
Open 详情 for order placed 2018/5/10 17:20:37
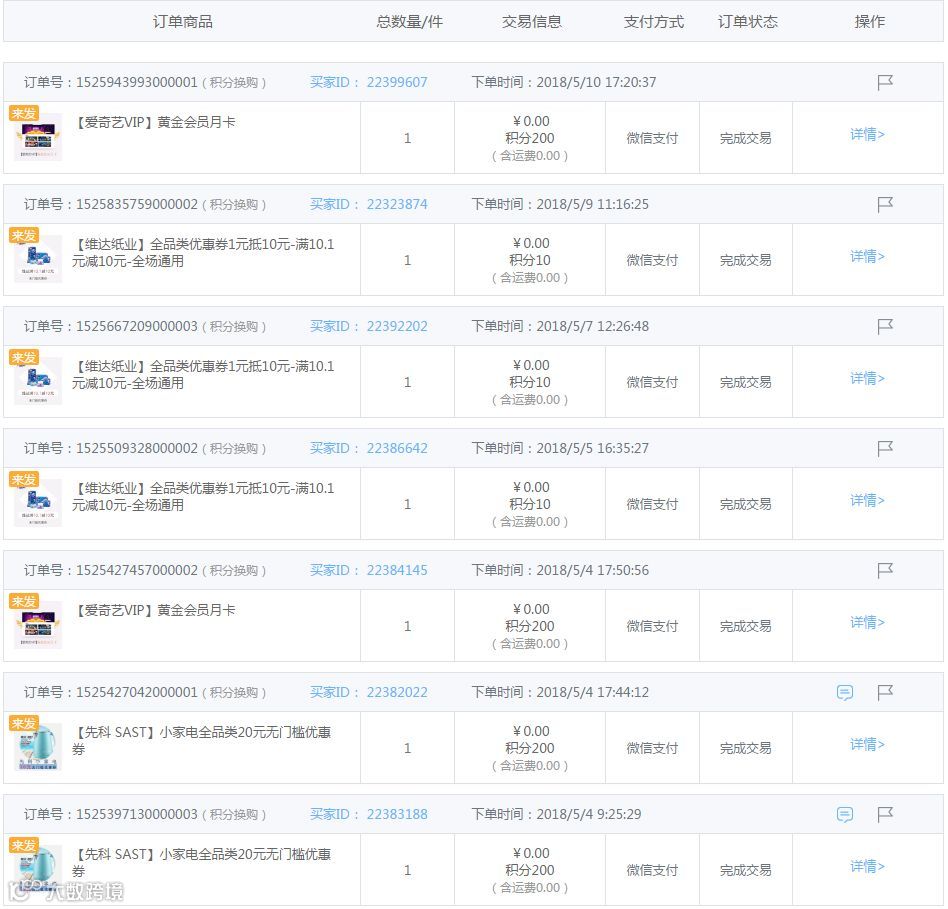point(867,134)
